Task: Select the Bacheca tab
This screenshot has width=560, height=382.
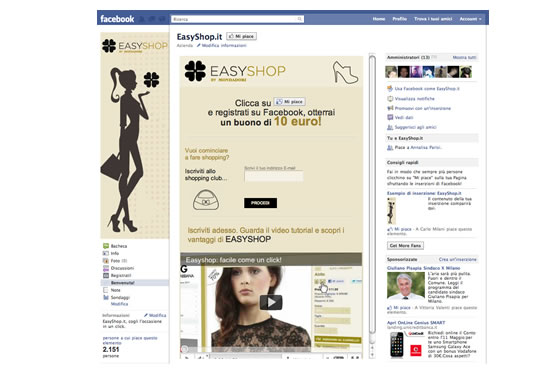Action: coord(119,246)
